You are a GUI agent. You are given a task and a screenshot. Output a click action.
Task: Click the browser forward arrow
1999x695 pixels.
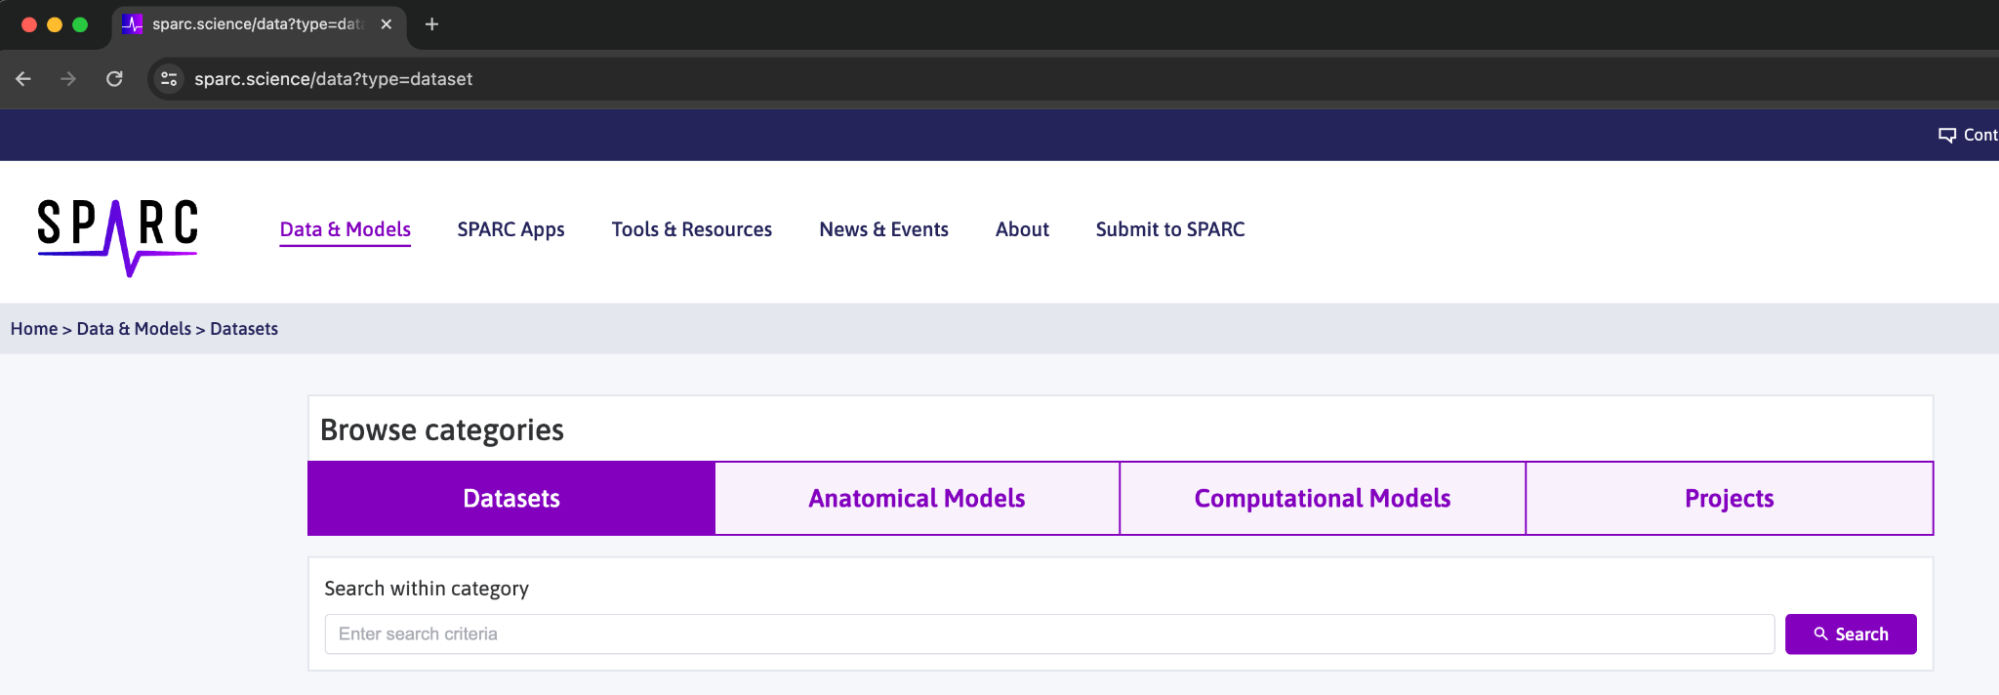pyautogui.click(x=68, y=79)
